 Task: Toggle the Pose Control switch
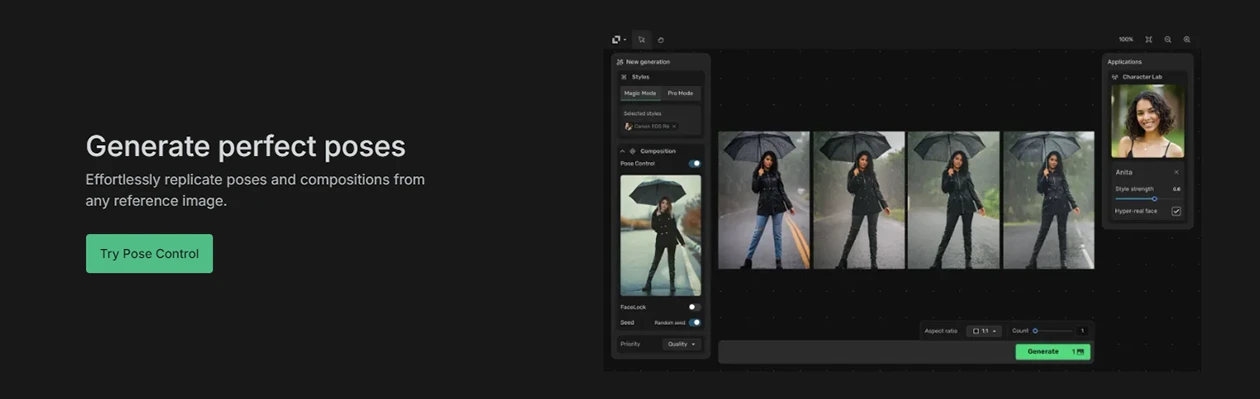[x=694, y=163]
